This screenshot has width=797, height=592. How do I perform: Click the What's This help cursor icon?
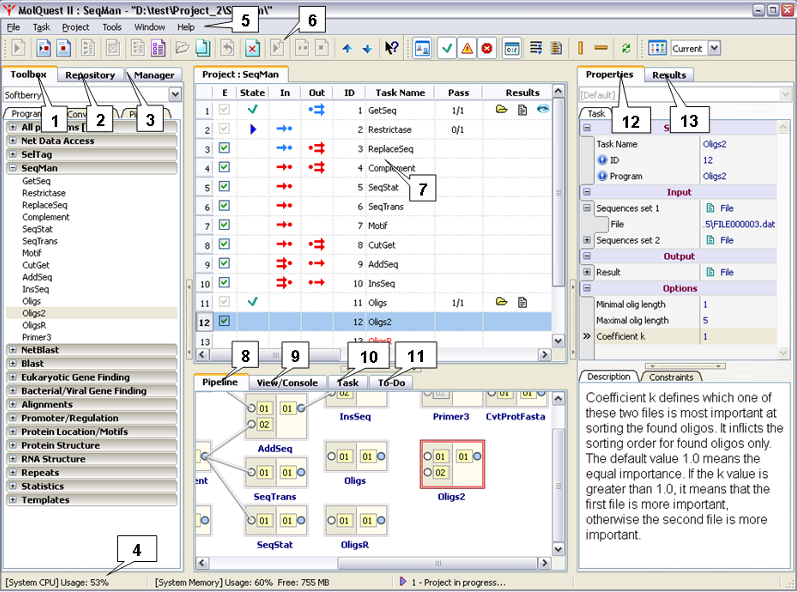coord(391,48)
